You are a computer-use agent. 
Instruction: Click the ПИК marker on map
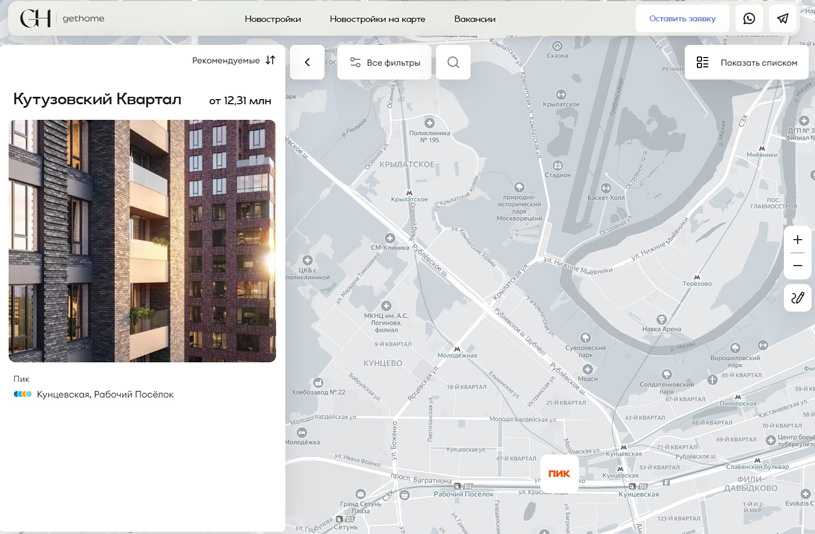(x=559, y=473)
